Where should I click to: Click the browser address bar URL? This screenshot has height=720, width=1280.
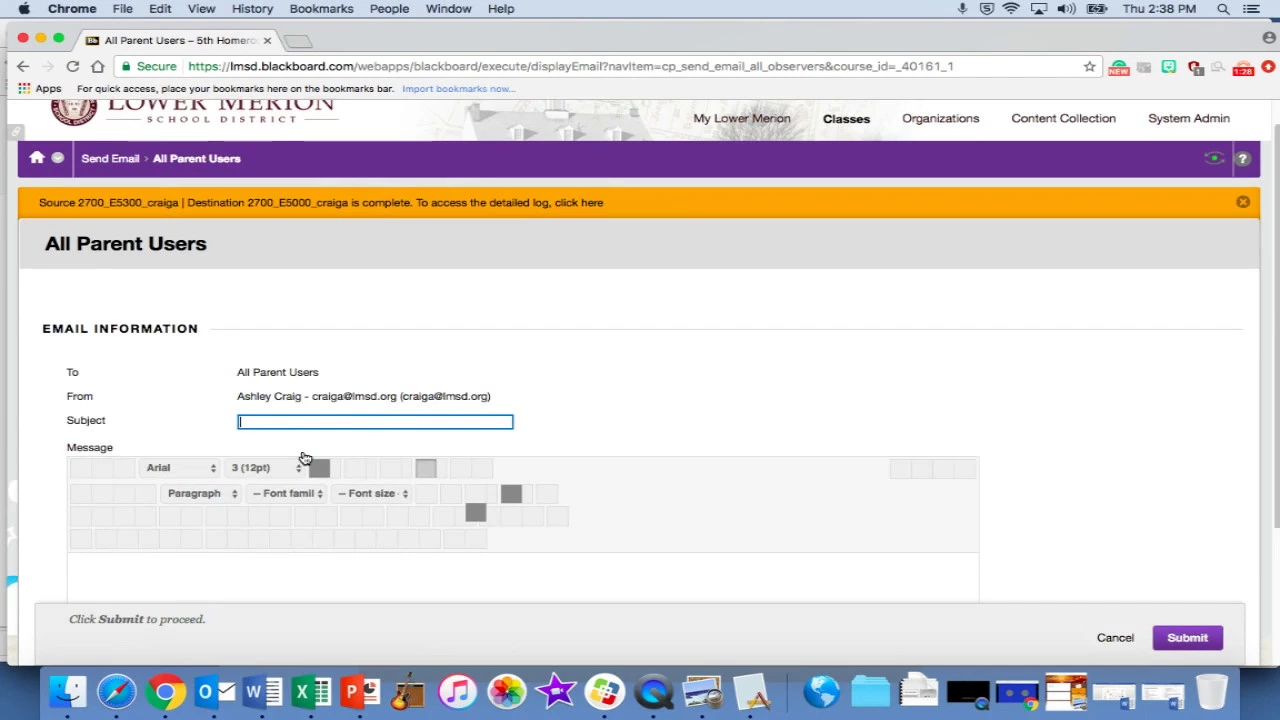click(x=570, y=66)
